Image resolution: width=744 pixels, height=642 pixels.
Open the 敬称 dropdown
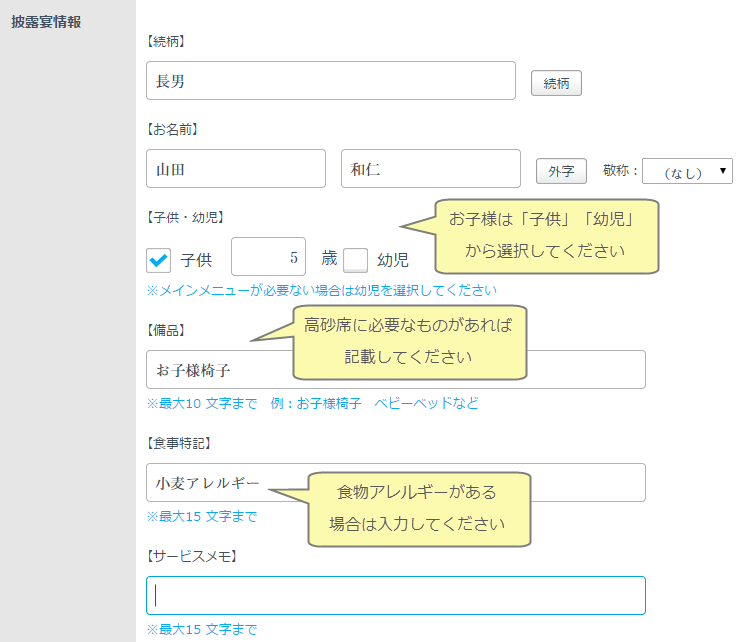[687, 171]
